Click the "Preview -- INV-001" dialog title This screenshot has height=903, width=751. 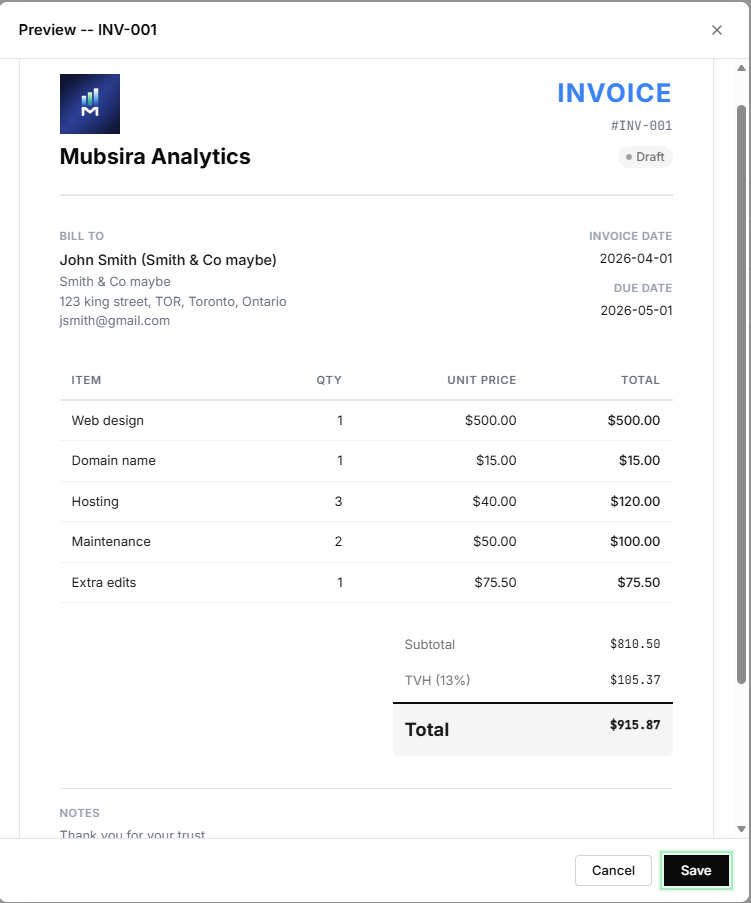[x=88, y=30]
